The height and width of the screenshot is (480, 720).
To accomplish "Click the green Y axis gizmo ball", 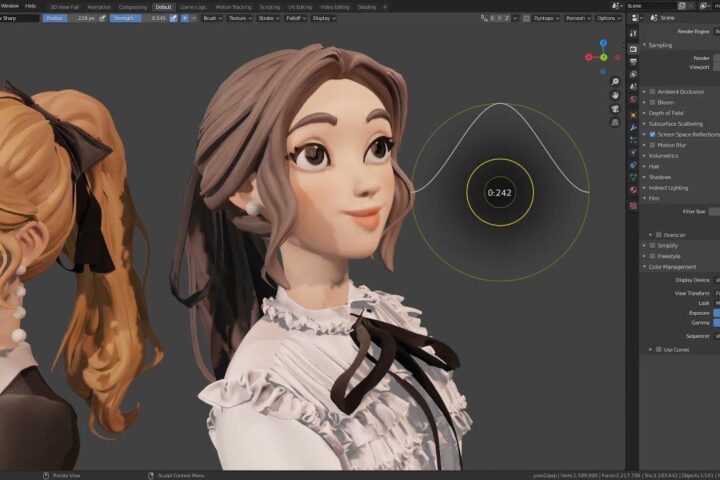I will tap(604, 57).
